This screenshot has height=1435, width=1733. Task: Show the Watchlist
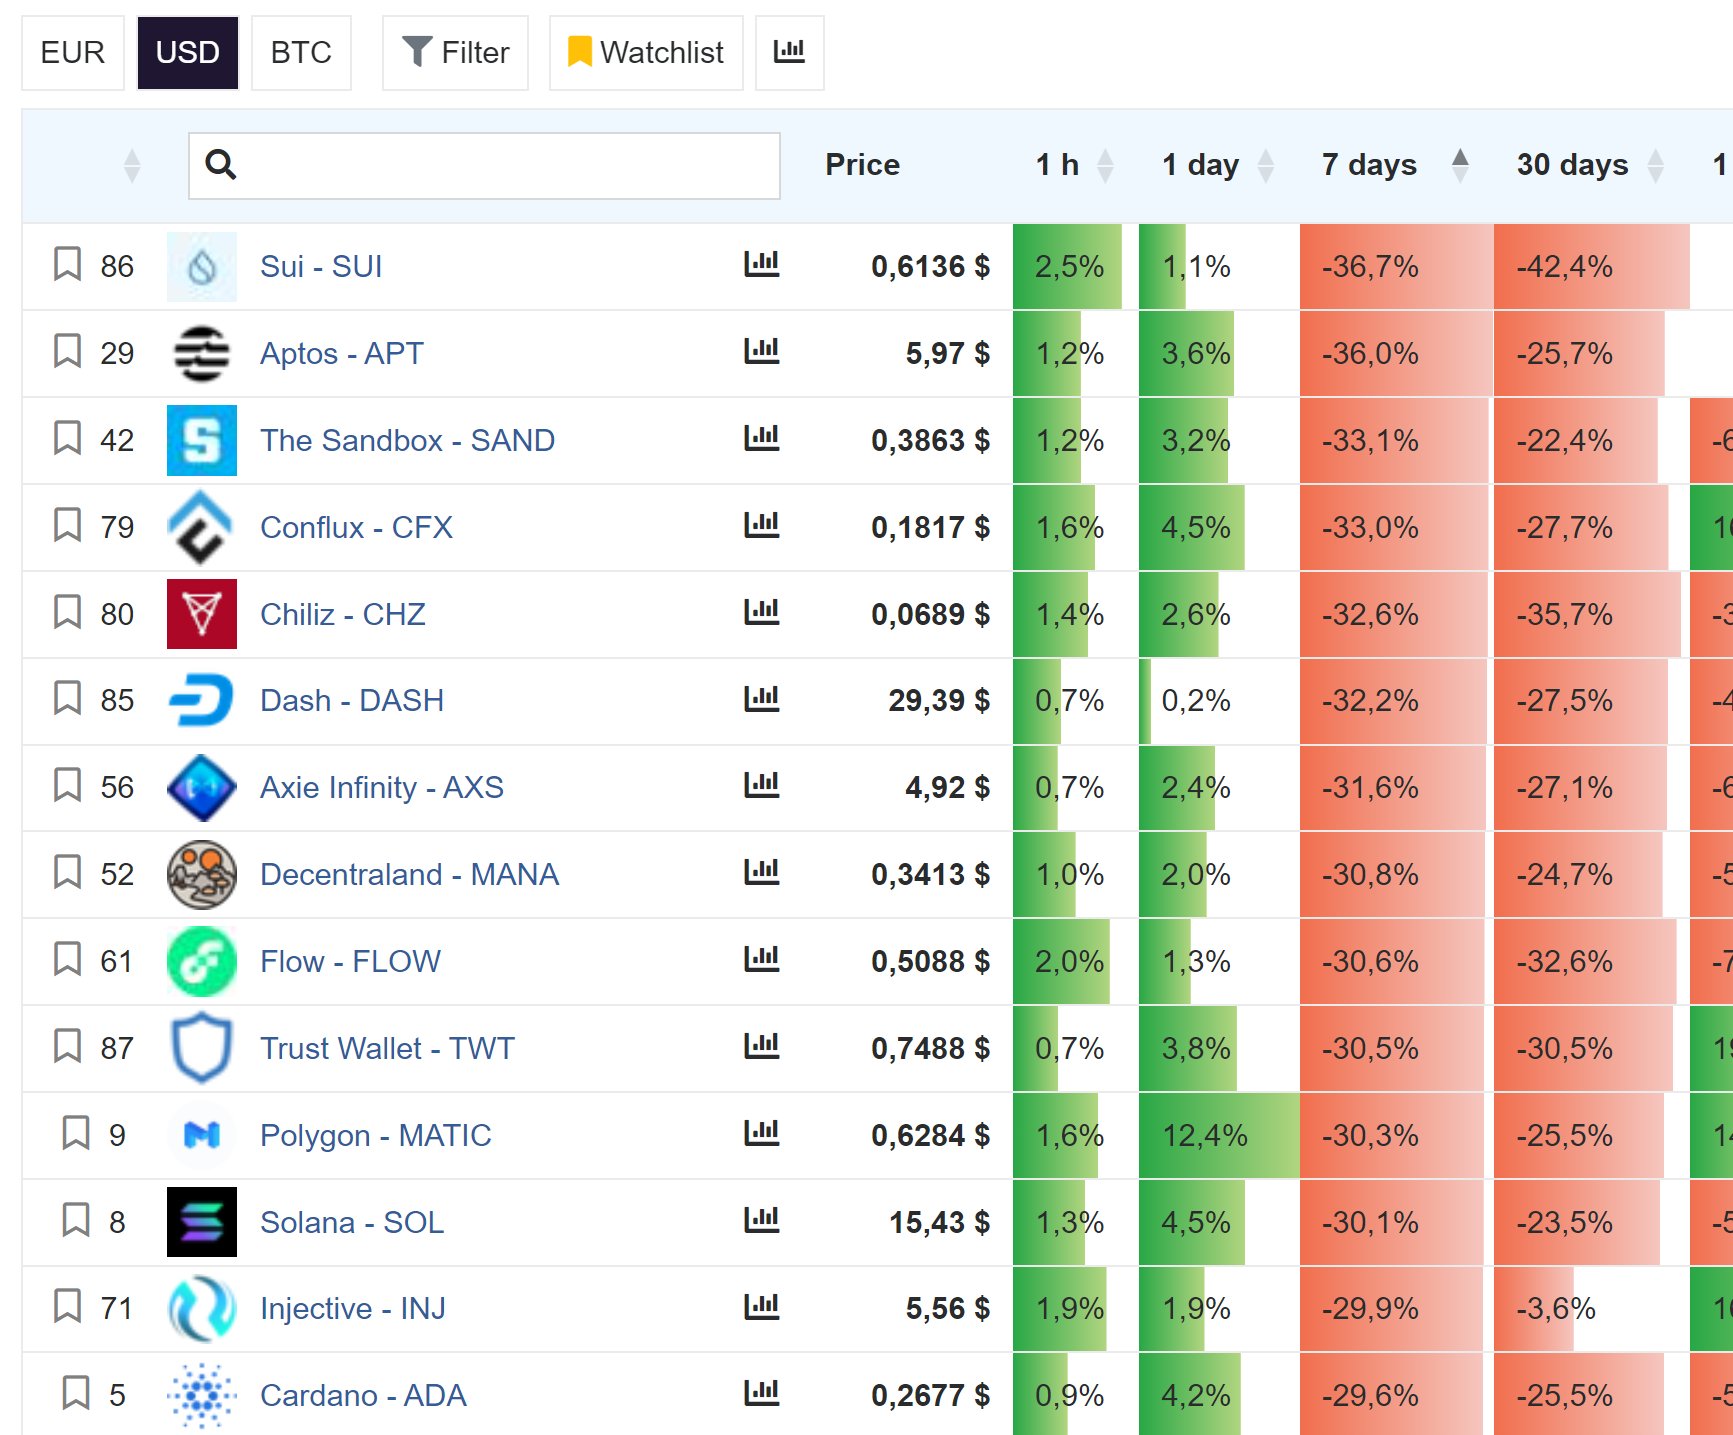point(646,52)
